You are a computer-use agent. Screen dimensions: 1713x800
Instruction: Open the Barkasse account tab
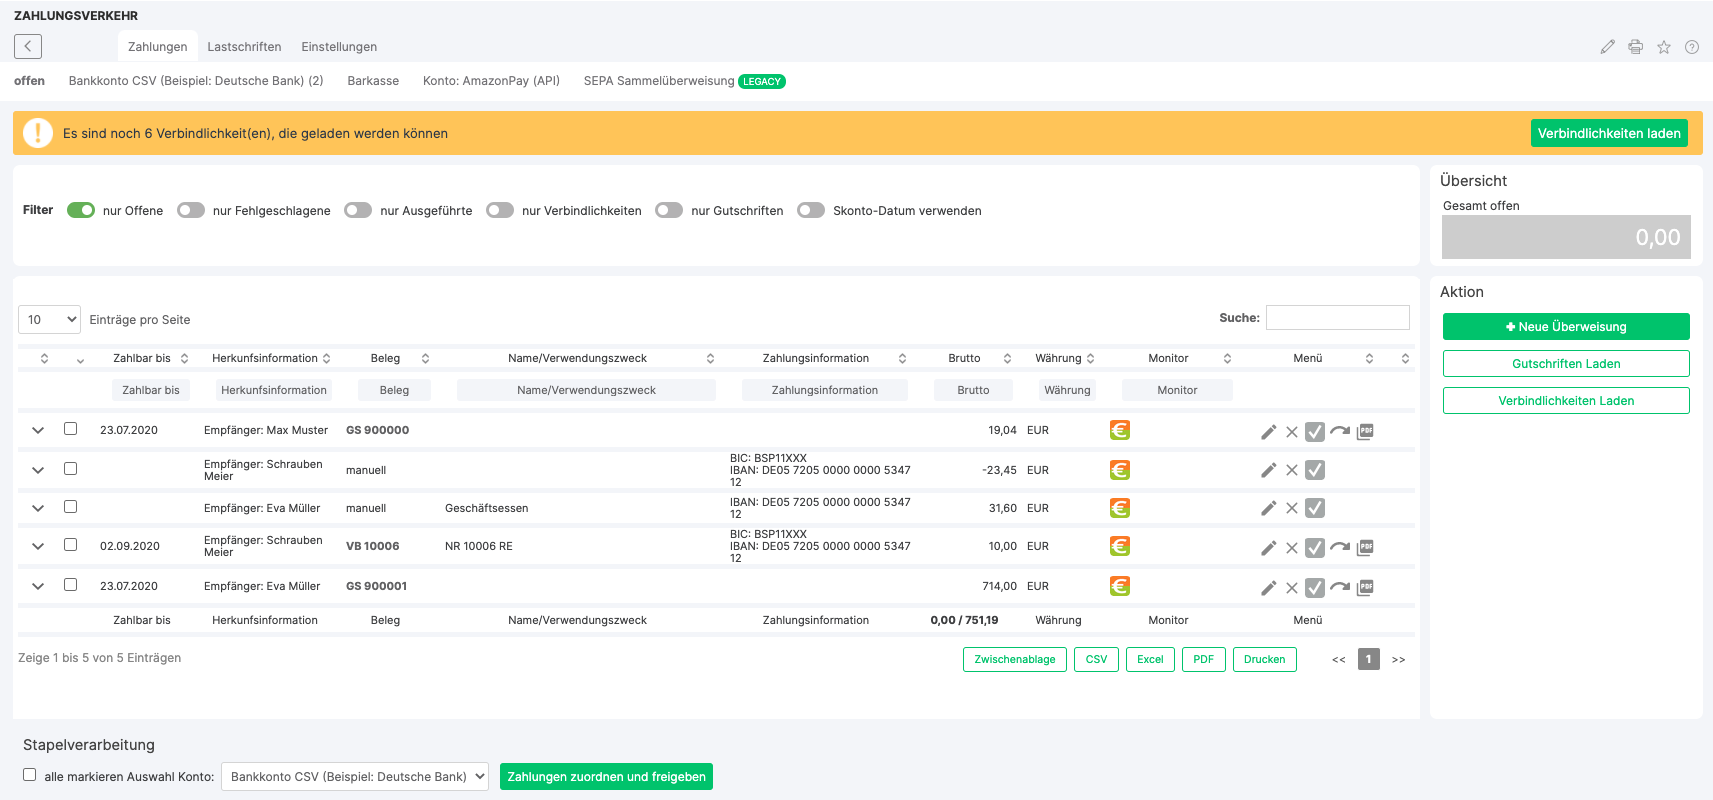tap(373, 81)
